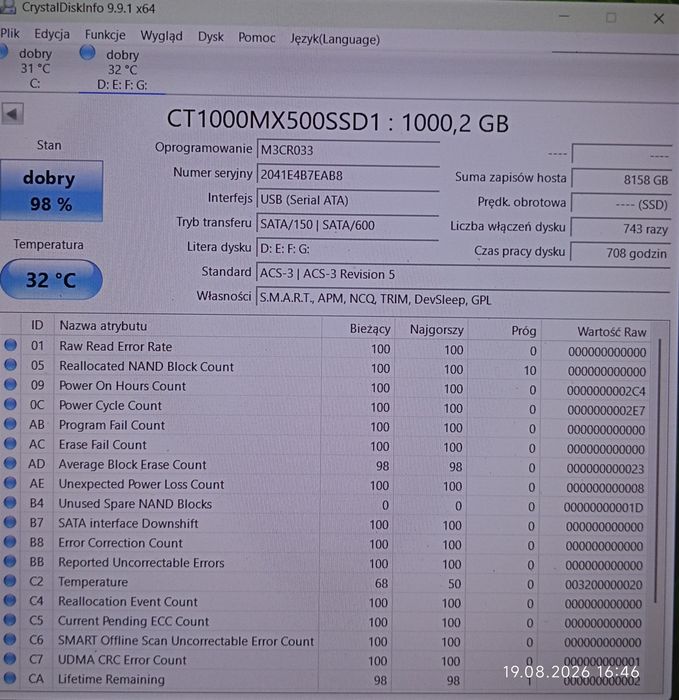This screenshot has height=700, width=679.
Task: Click the status icon for the Temperature attribute
Action: pyautogui.click(x=10, y=580)
